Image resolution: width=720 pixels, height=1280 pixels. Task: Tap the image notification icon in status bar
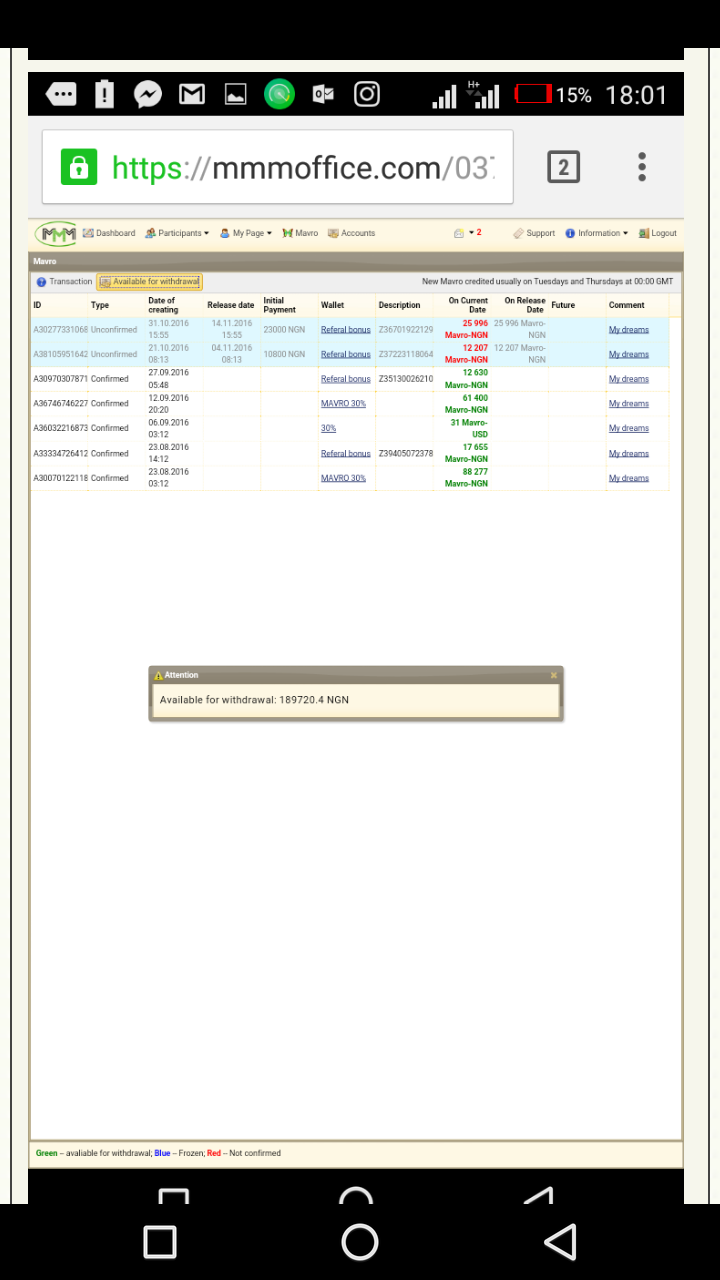[236, 95]
